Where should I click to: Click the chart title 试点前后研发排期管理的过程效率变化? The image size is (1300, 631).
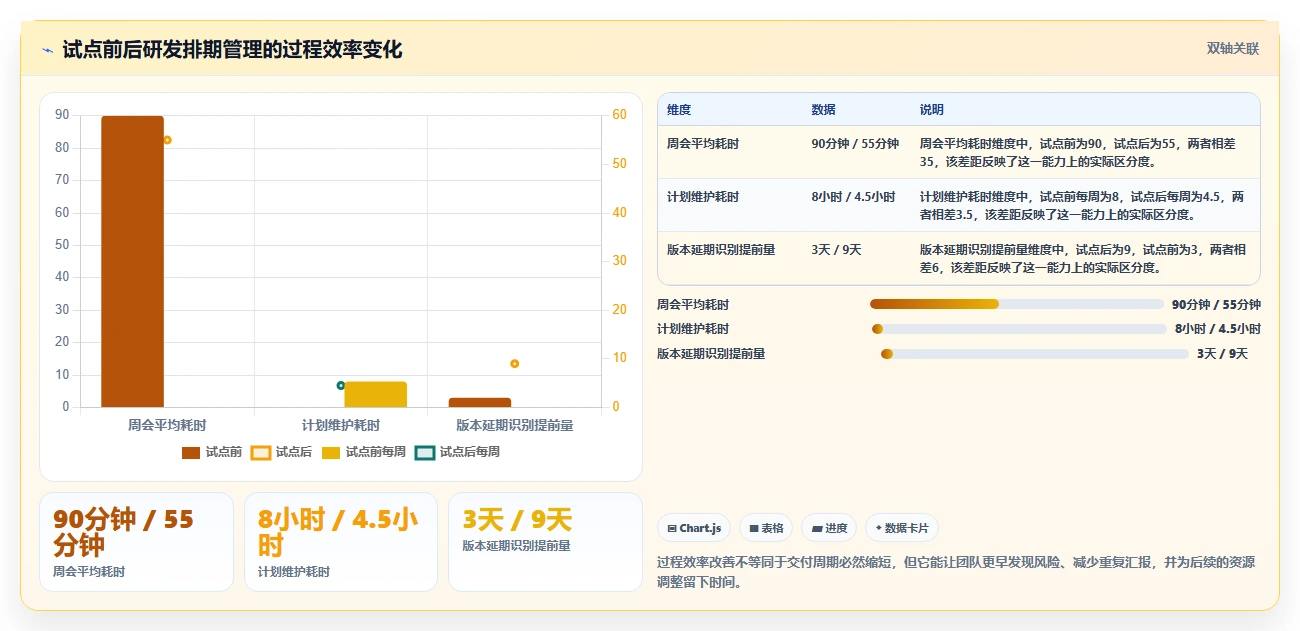pos(232,50)
